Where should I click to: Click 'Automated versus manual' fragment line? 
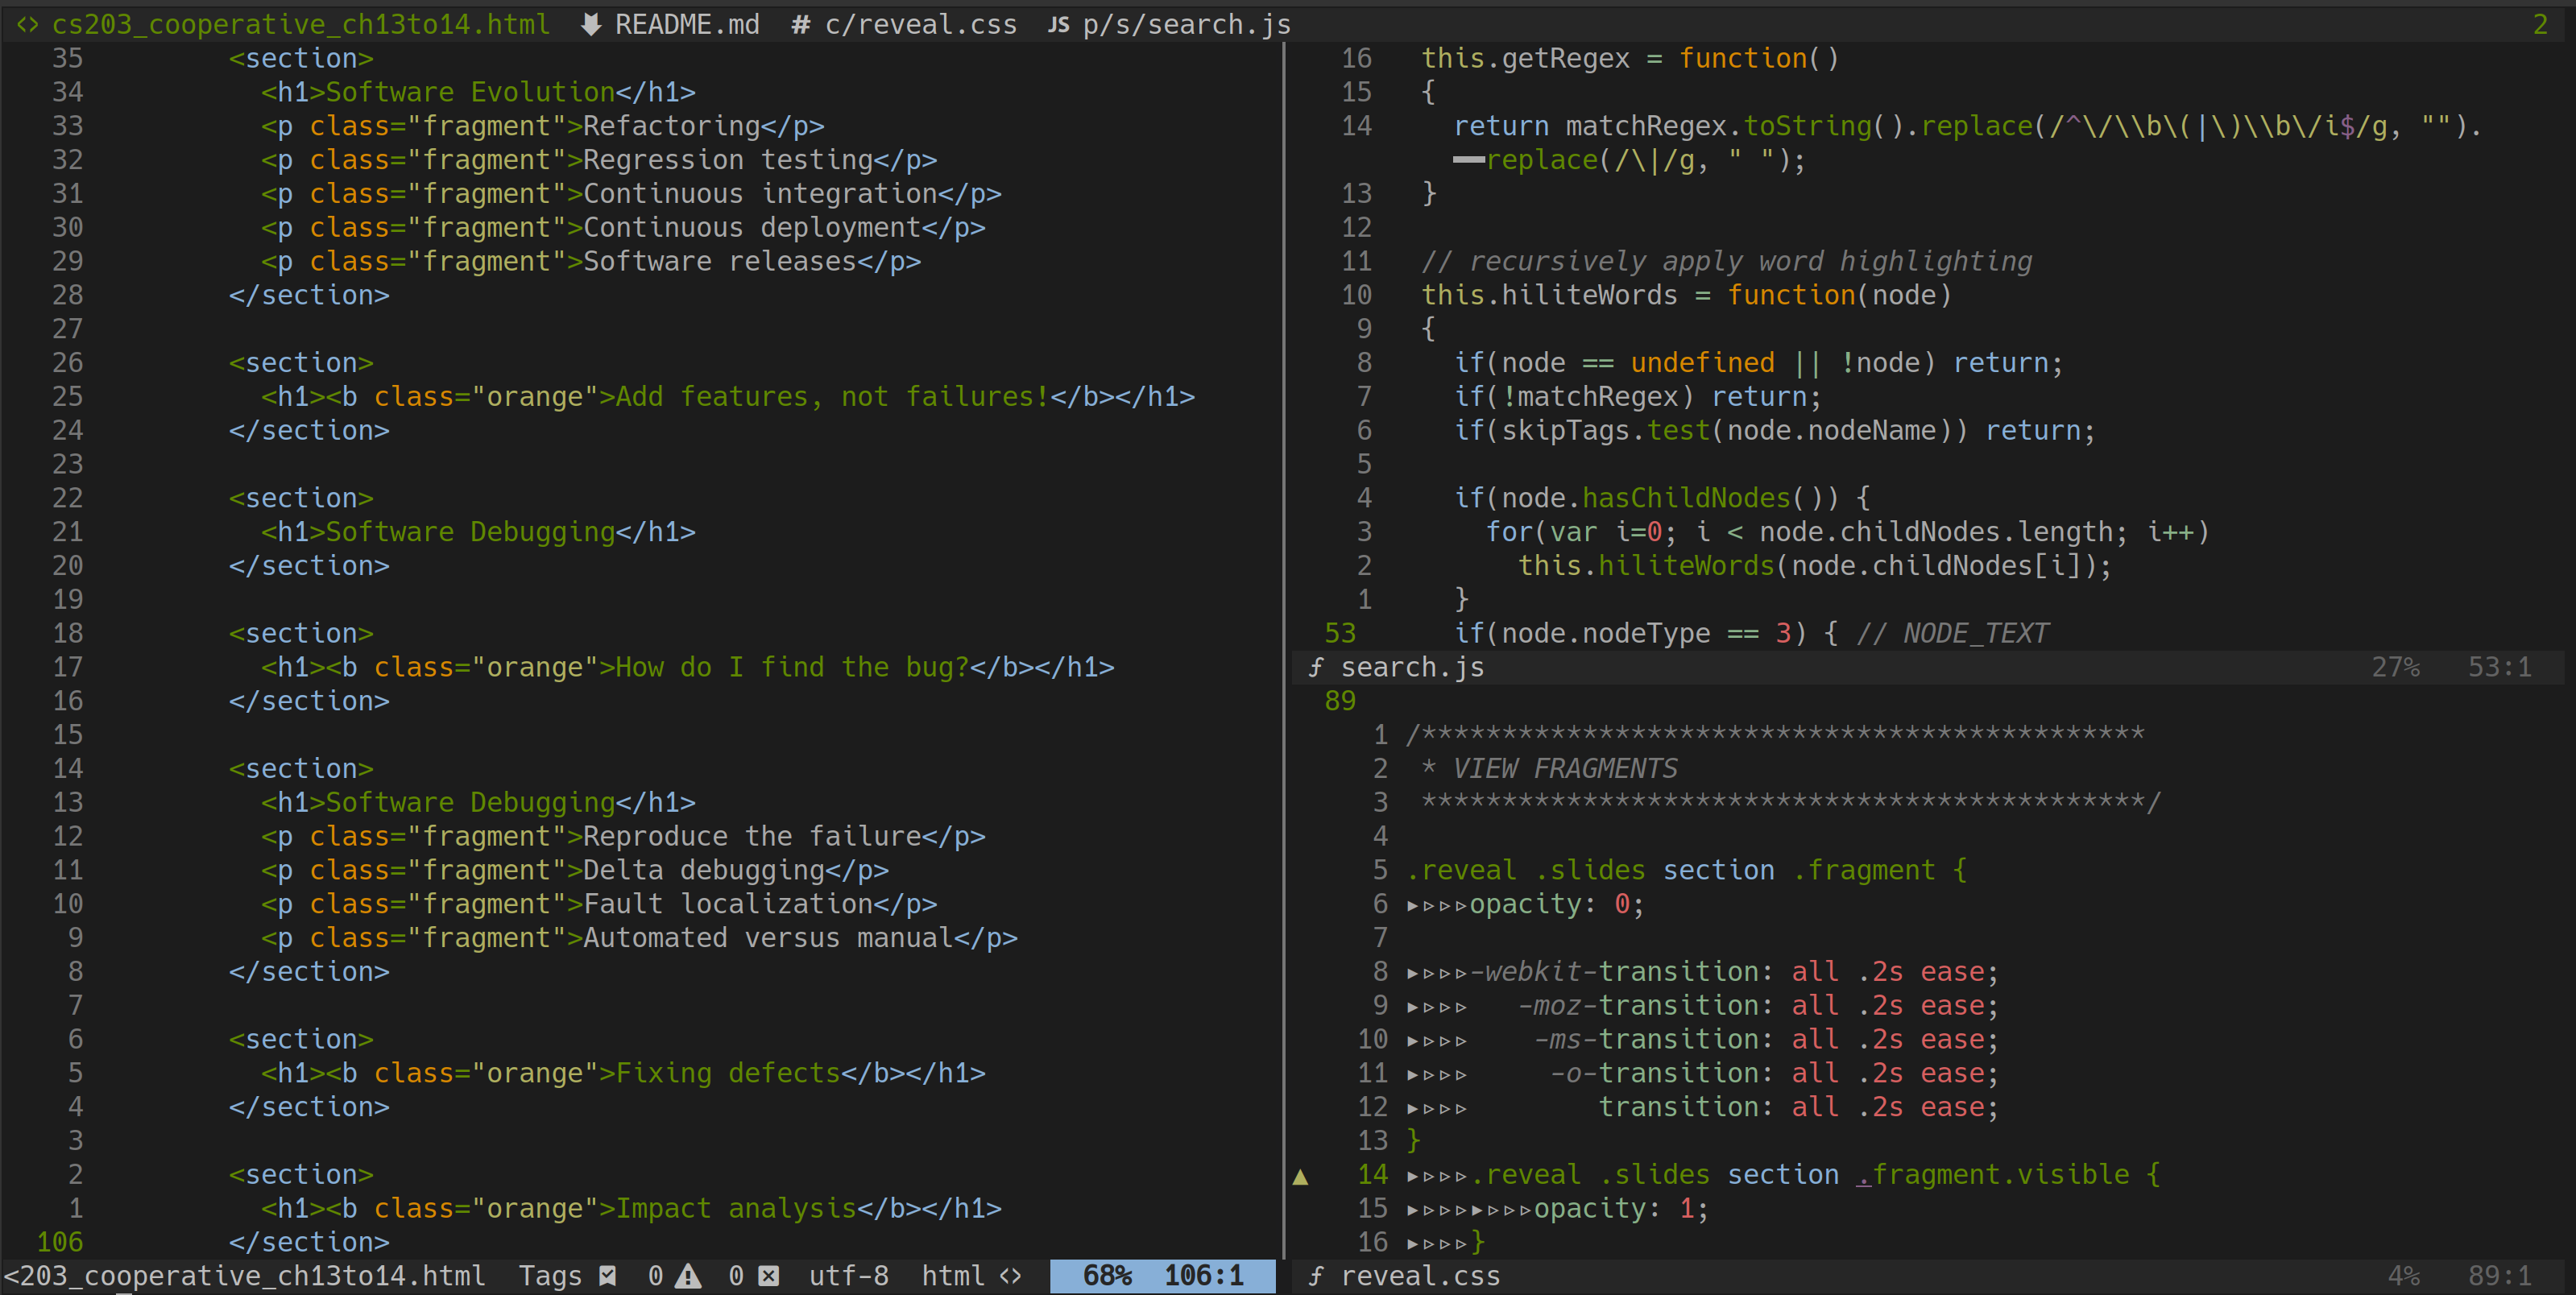pyautogui.click(x=638, y=938)
